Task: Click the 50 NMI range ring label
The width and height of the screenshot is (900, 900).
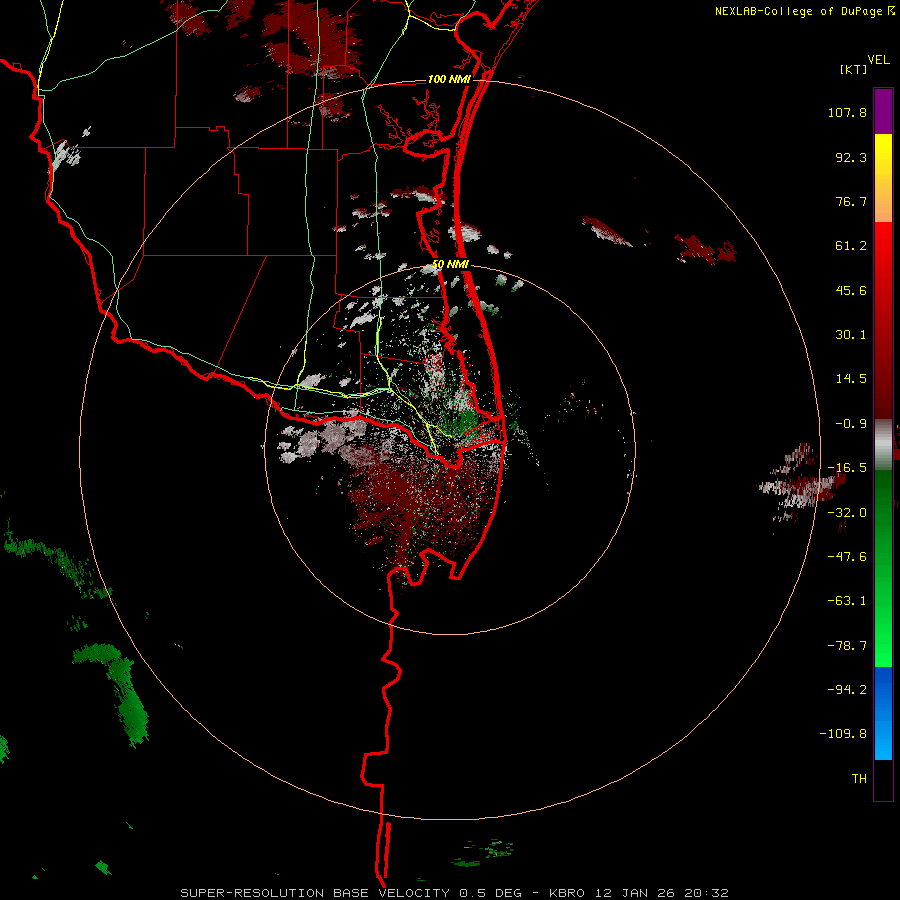Action: click(x=451, y=264)
